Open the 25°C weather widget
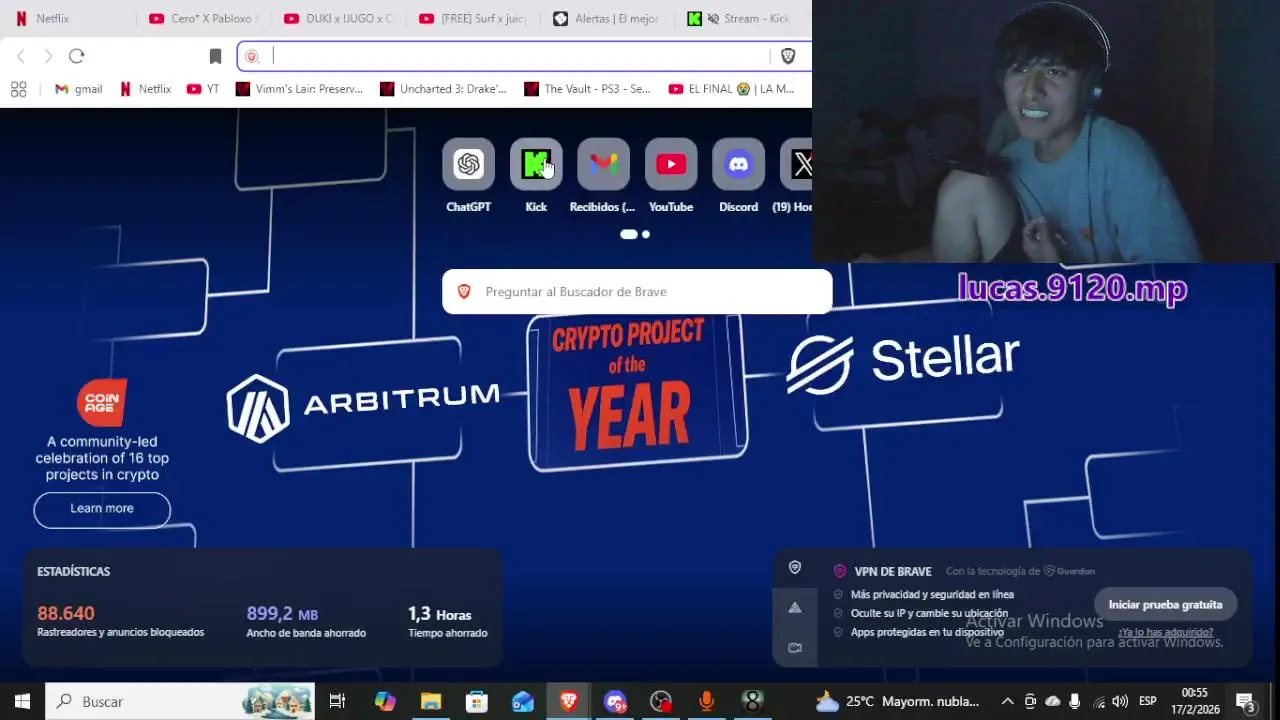The height and width of the screenshot is (720, 1280). [x=897, y=702]
